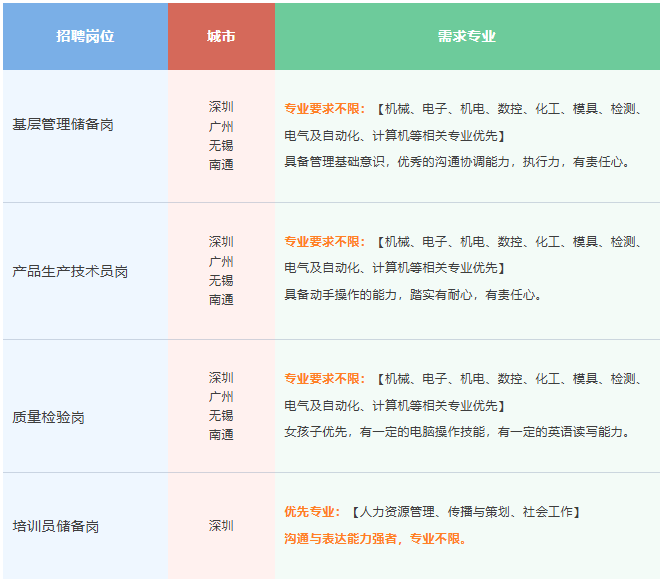
Task: Click 电气及自动化 line in 基层管理储备岗 row
Action: coord(395,135)
